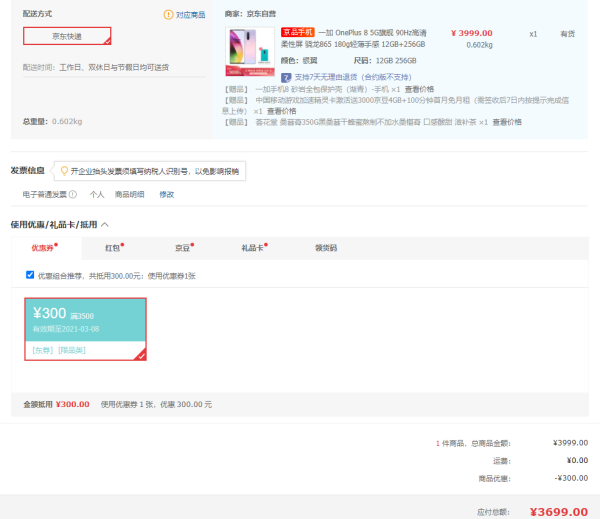Click info icon beside 电子普通发票
This screenshot has height=519, width=600.
73,194
